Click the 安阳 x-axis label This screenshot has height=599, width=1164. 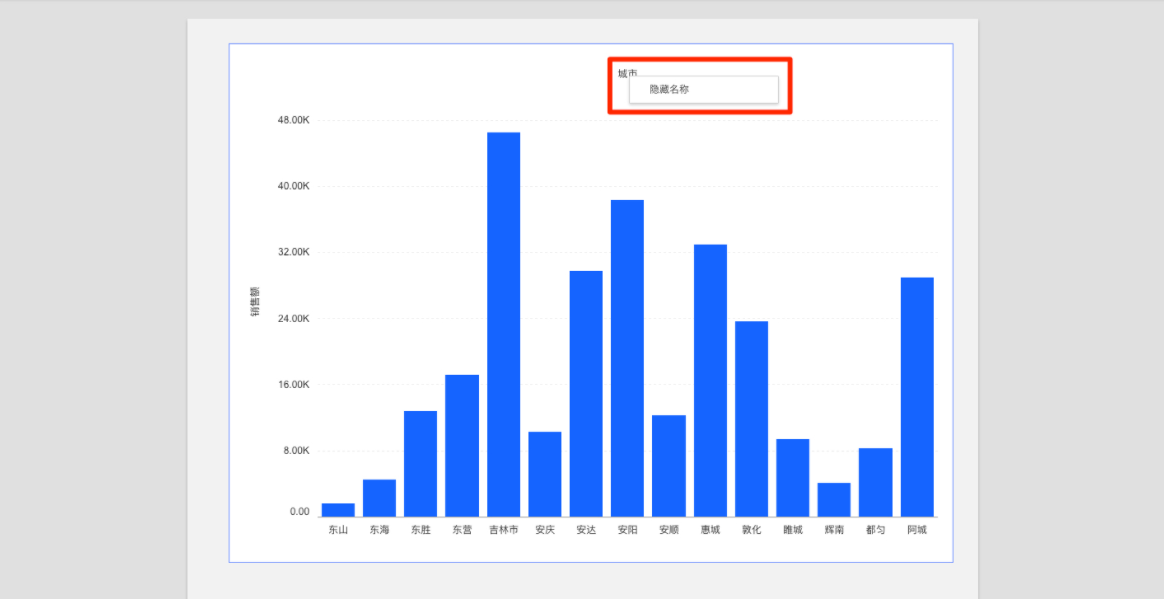(x=627, y=530)
